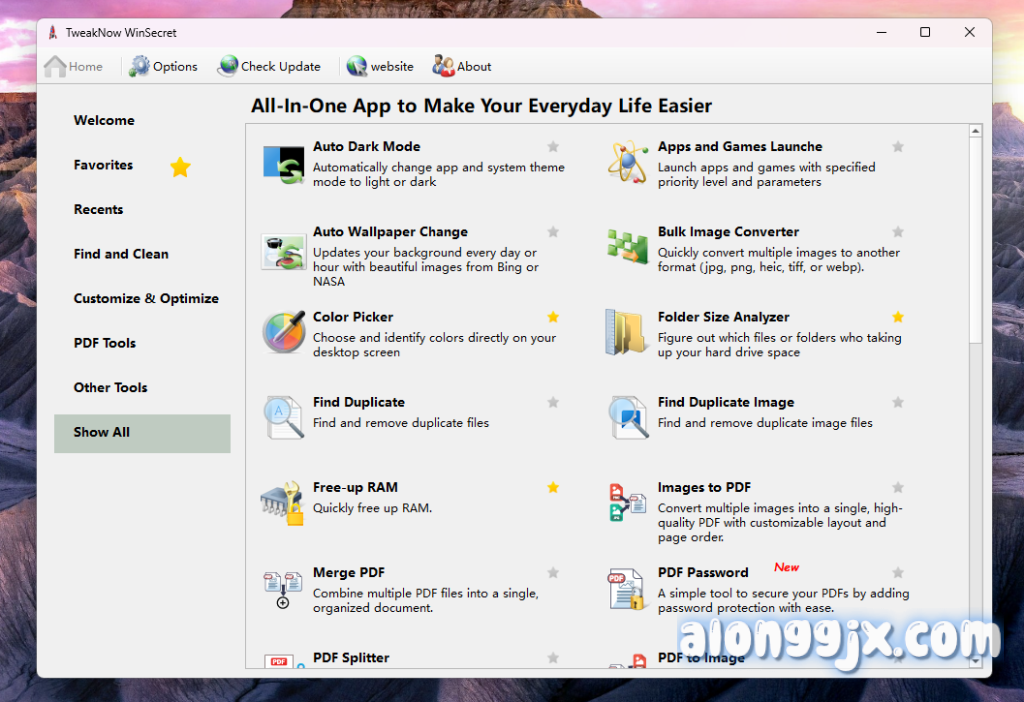The height and width of the screenshot is (702, 1024).
Task: Click the Apps and Games Launcher icon
Action: pos(627,162)
